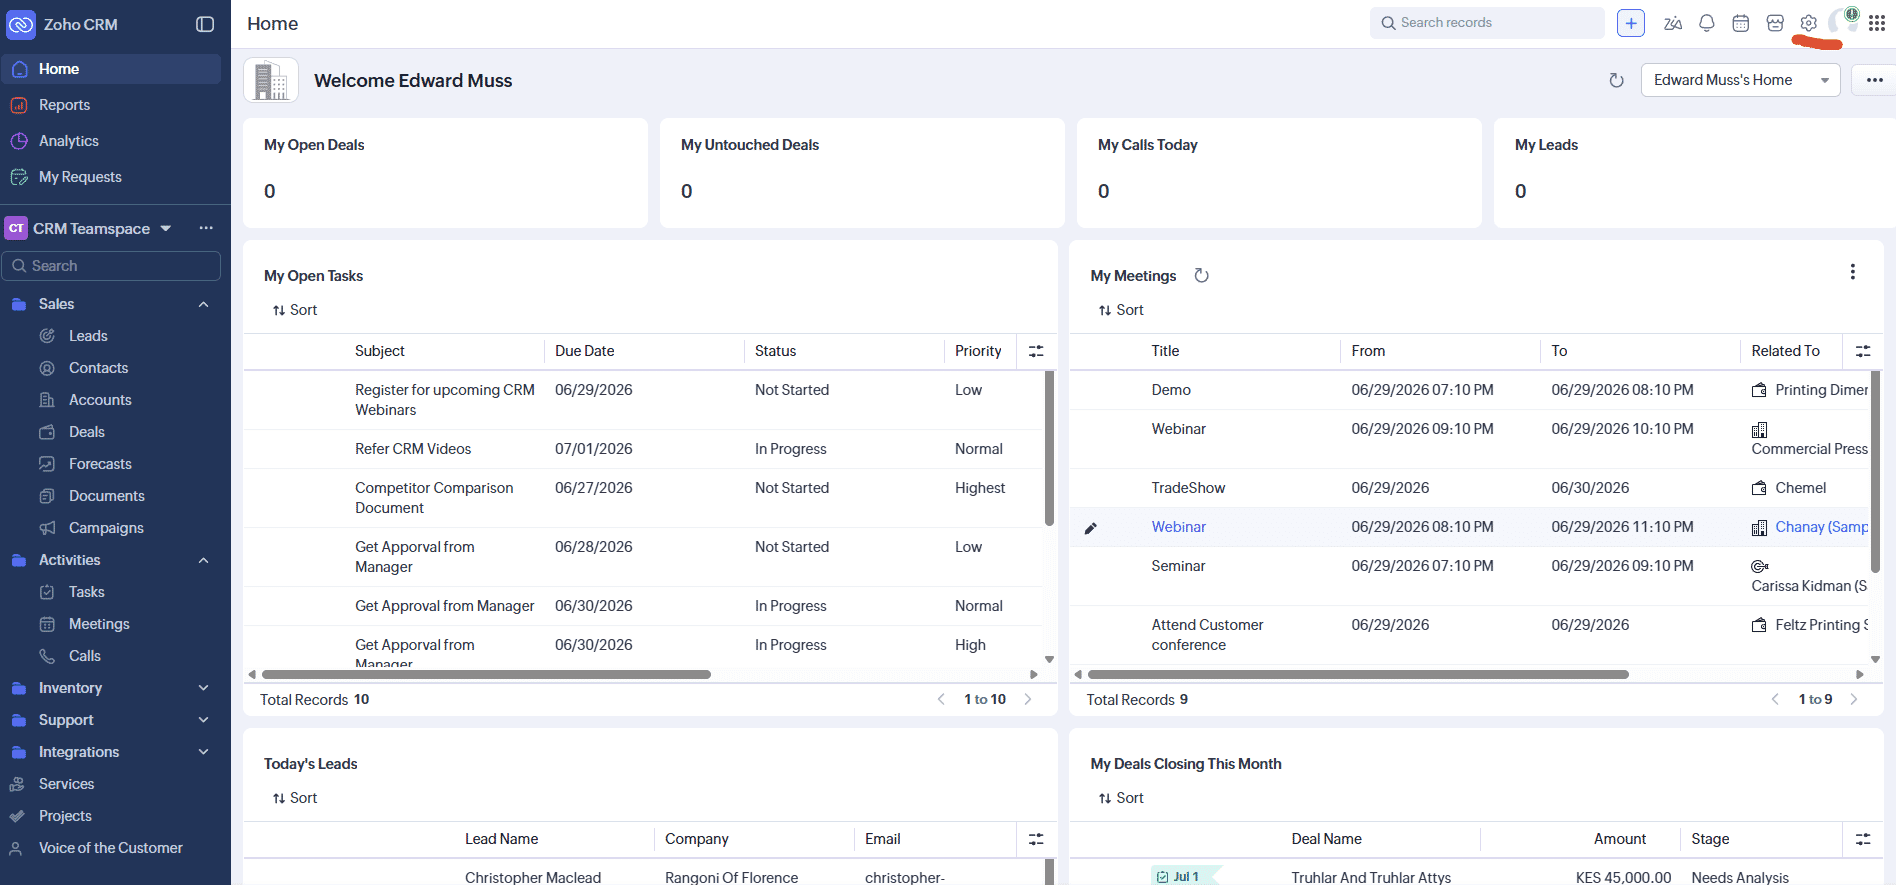
Task: Open the Calls module
Action: 85,656
